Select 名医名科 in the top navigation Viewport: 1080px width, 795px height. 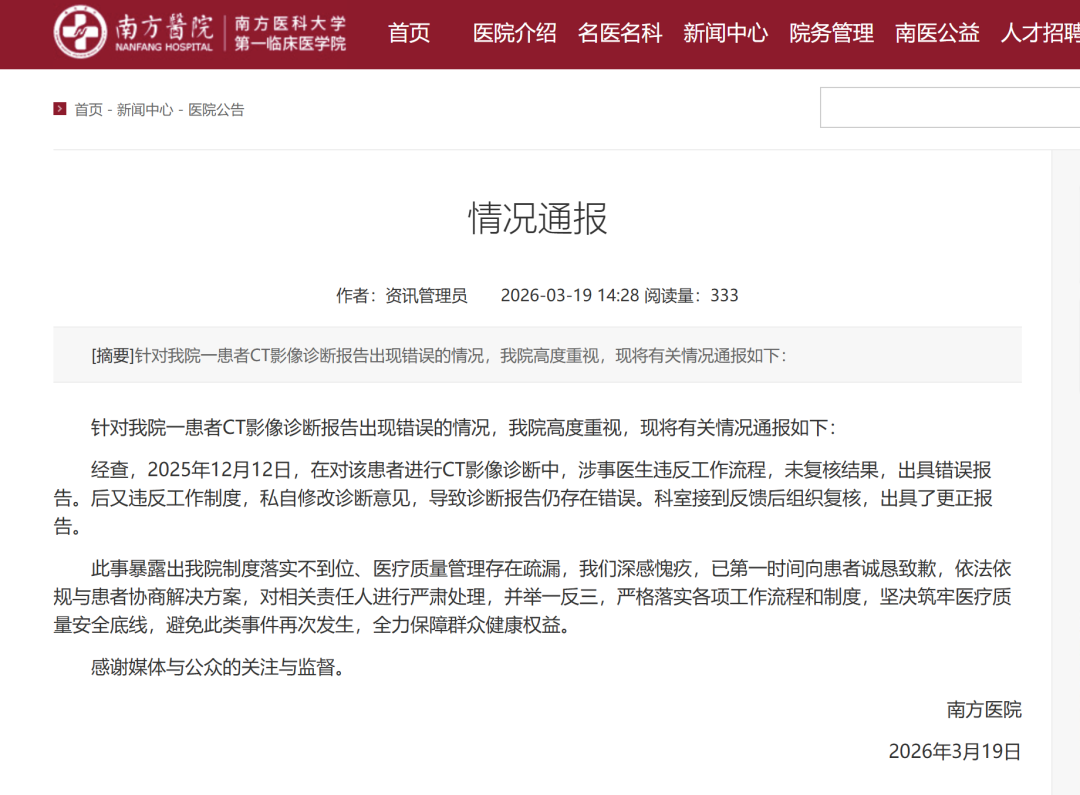[620, 33]
